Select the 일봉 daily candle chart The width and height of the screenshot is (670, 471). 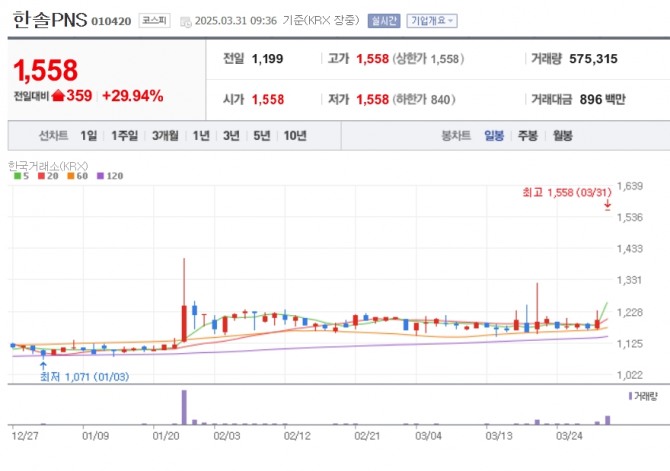pyautogui.click(x=494, y=136)
